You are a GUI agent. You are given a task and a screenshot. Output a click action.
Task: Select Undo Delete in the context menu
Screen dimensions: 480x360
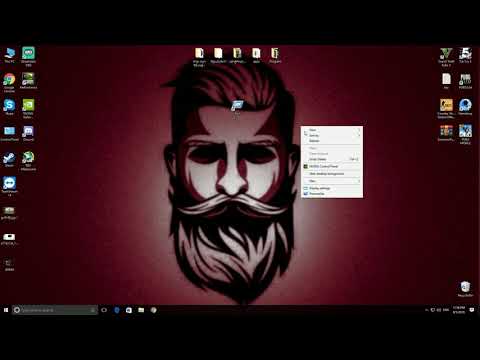click(x=332, y=159)
